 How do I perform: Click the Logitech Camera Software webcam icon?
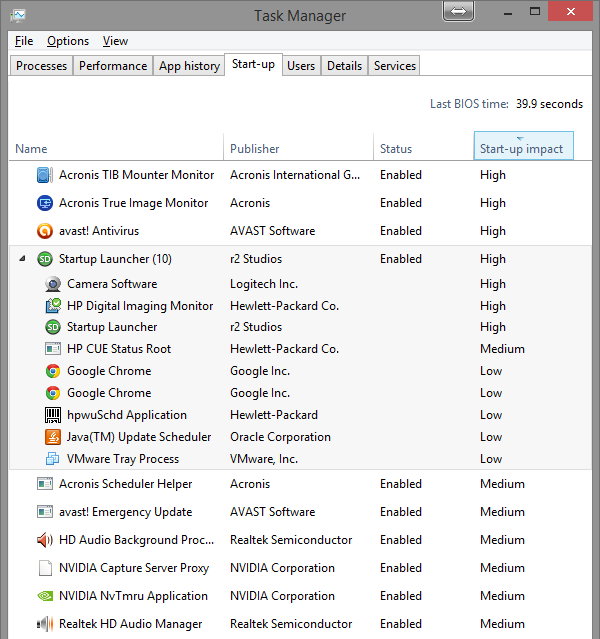click(x=53, y=284)
